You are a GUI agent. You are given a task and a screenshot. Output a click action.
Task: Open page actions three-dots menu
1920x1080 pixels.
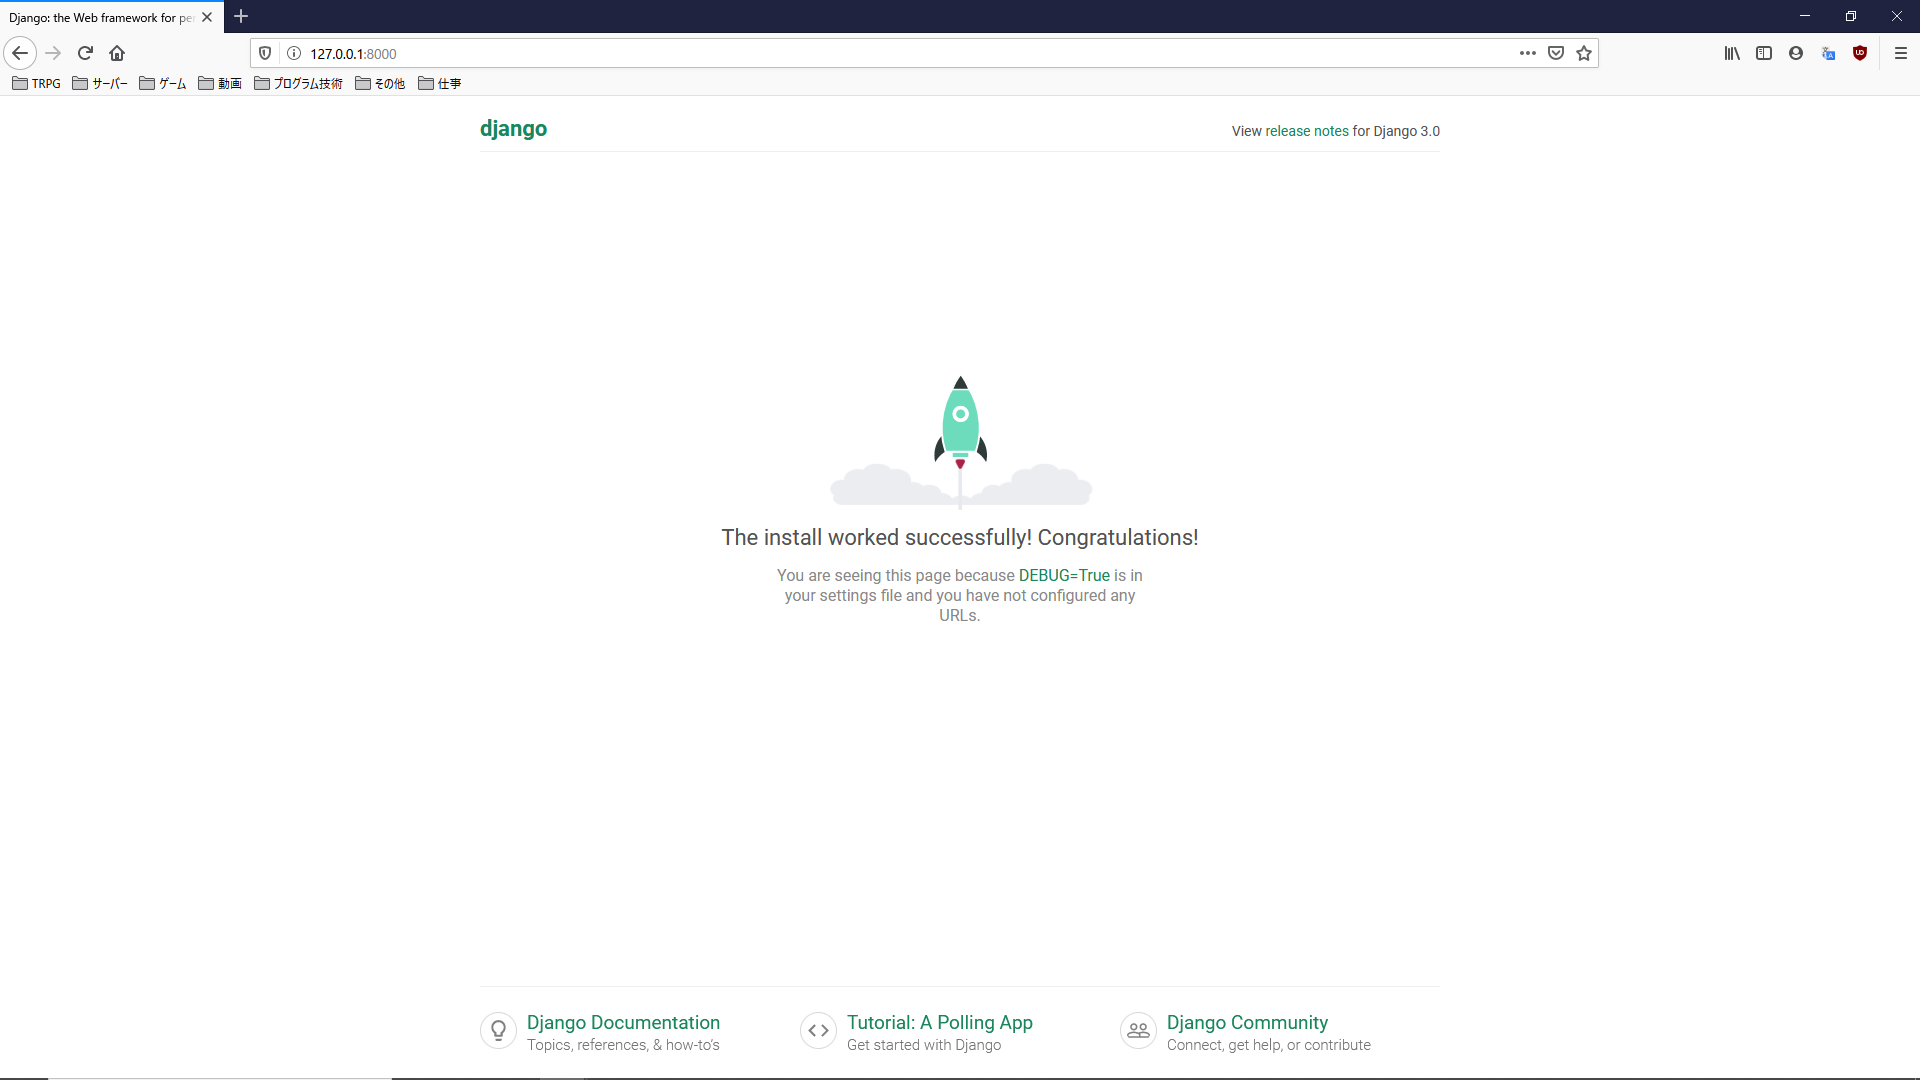click(x=1527, y=53)
